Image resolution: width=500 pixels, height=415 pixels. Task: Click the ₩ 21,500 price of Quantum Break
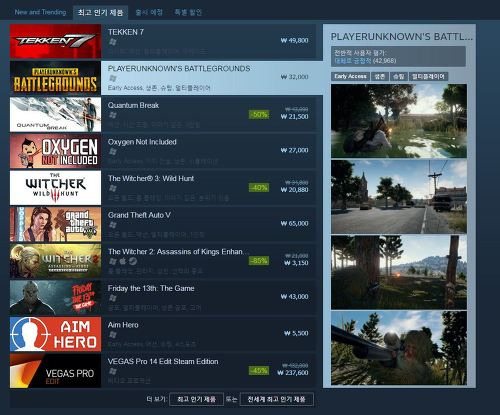click(294, 117)
